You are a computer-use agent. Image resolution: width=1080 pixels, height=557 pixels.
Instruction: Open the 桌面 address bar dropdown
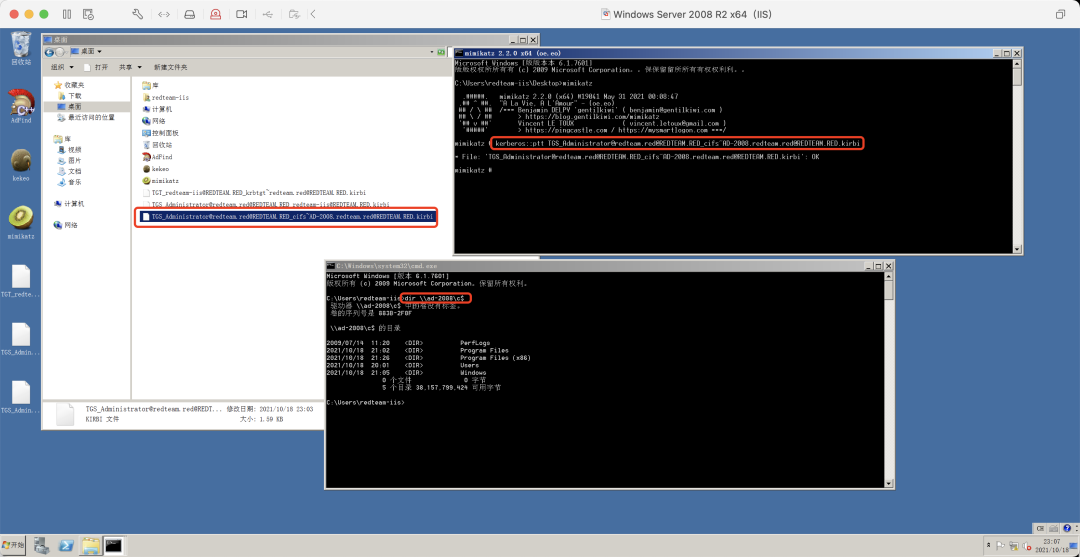click(100, 52)
